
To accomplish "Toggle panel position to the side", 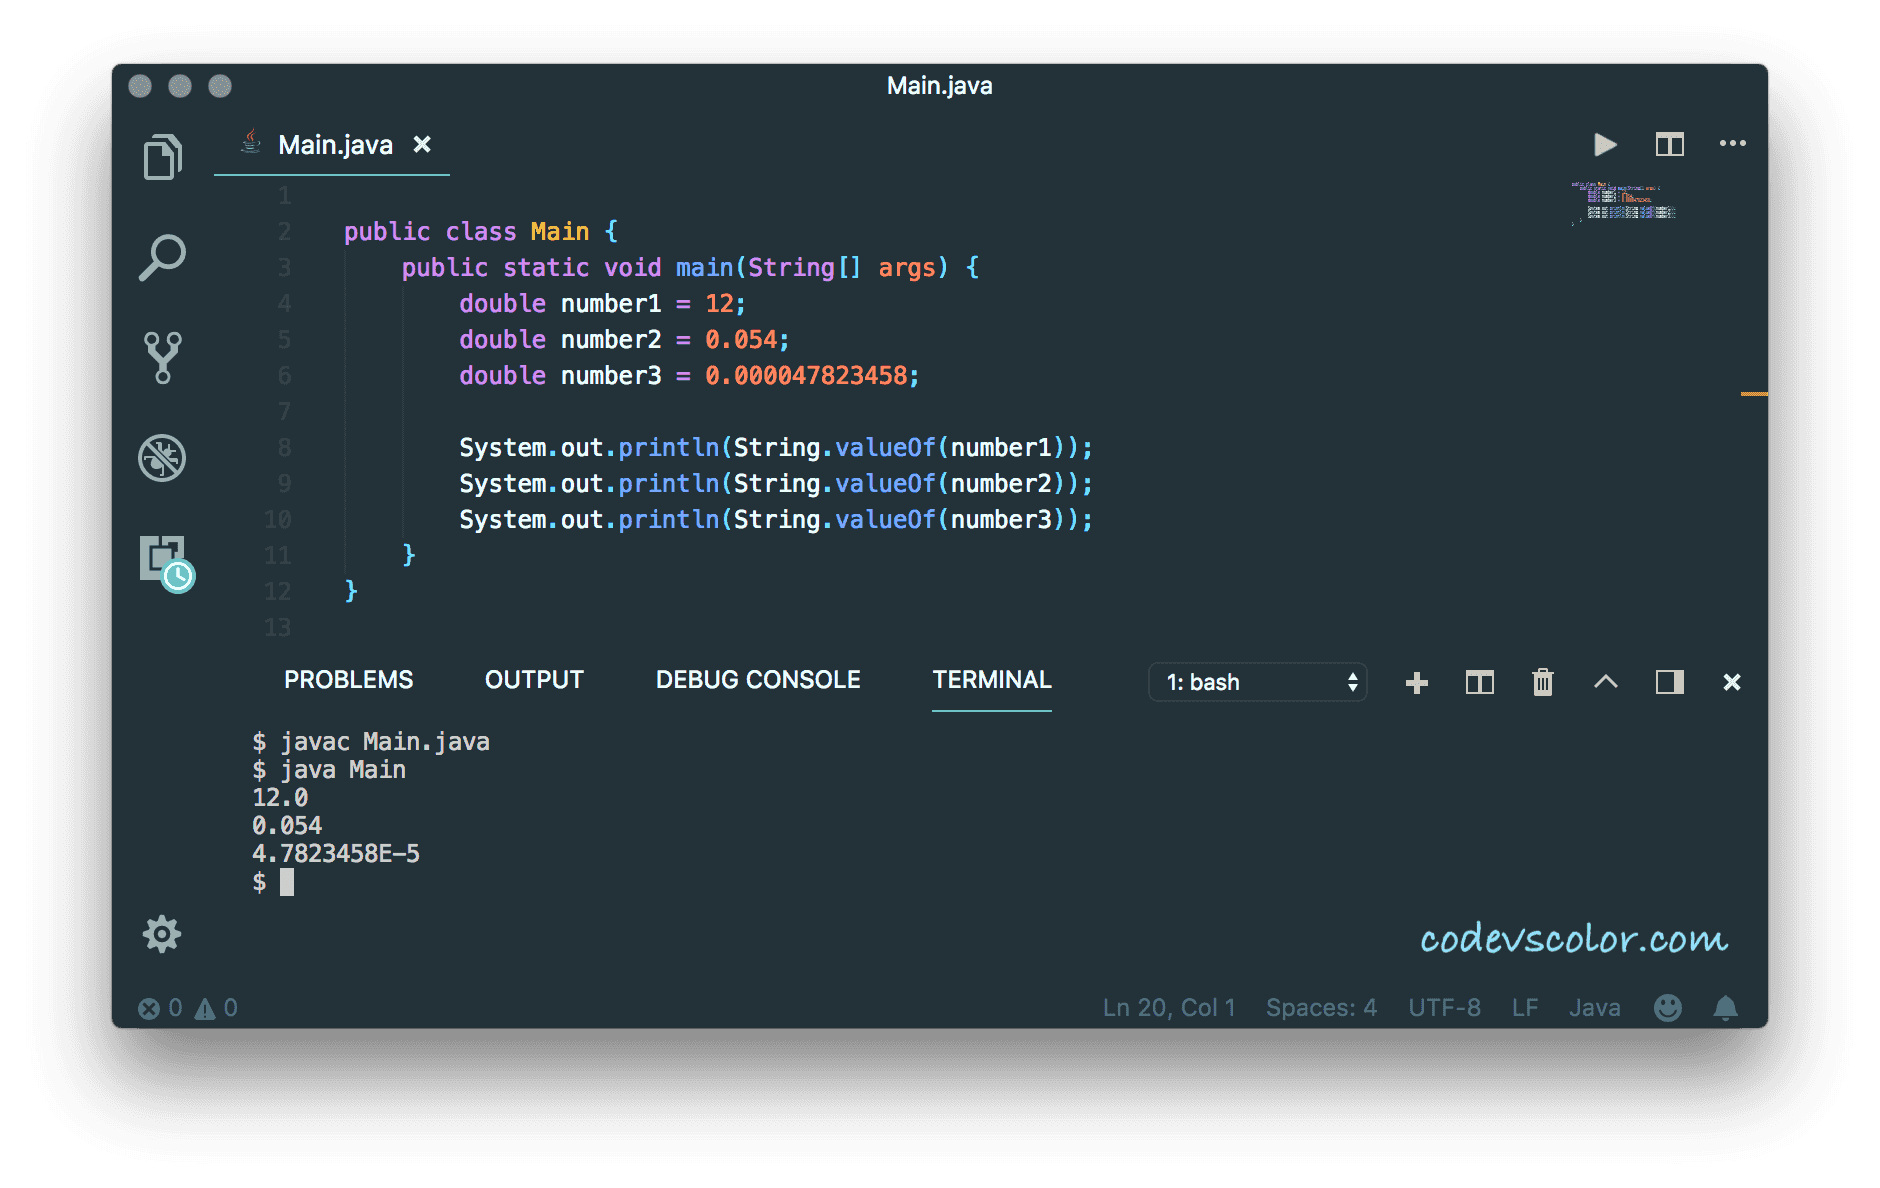I will pyautogui.click(x=1669, y=682).
